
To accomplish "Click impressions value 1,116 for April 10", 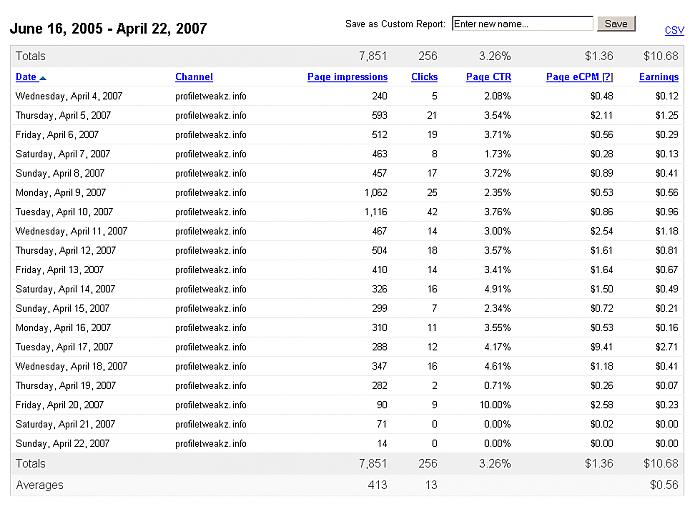I will point(376,212).
